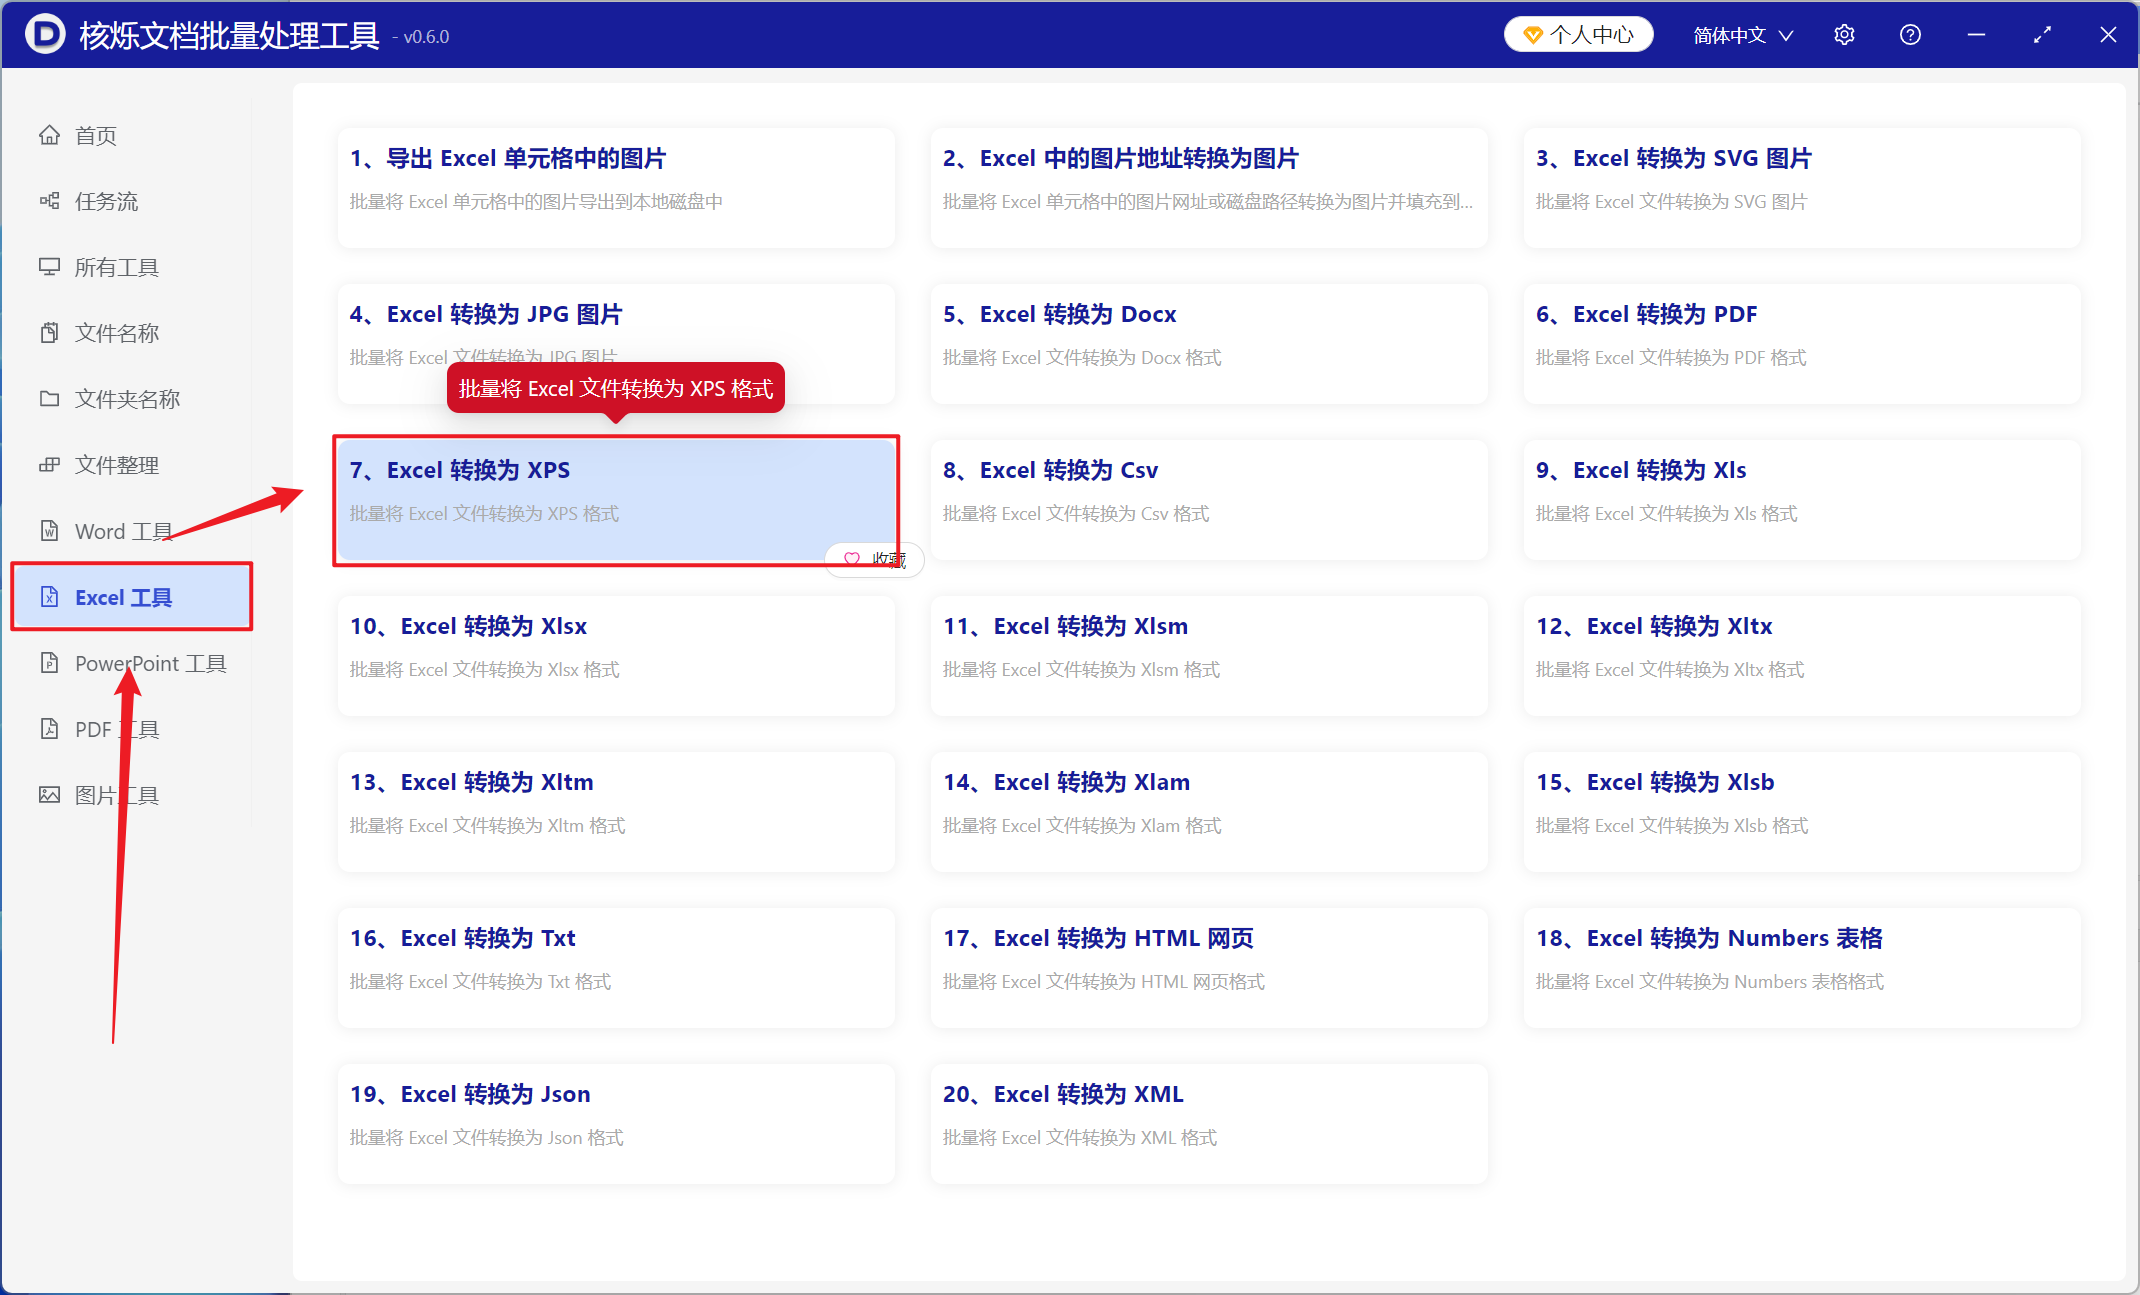Click the Excel file icon in sidebar
2140x1295 pixels.
coord(49,597)
